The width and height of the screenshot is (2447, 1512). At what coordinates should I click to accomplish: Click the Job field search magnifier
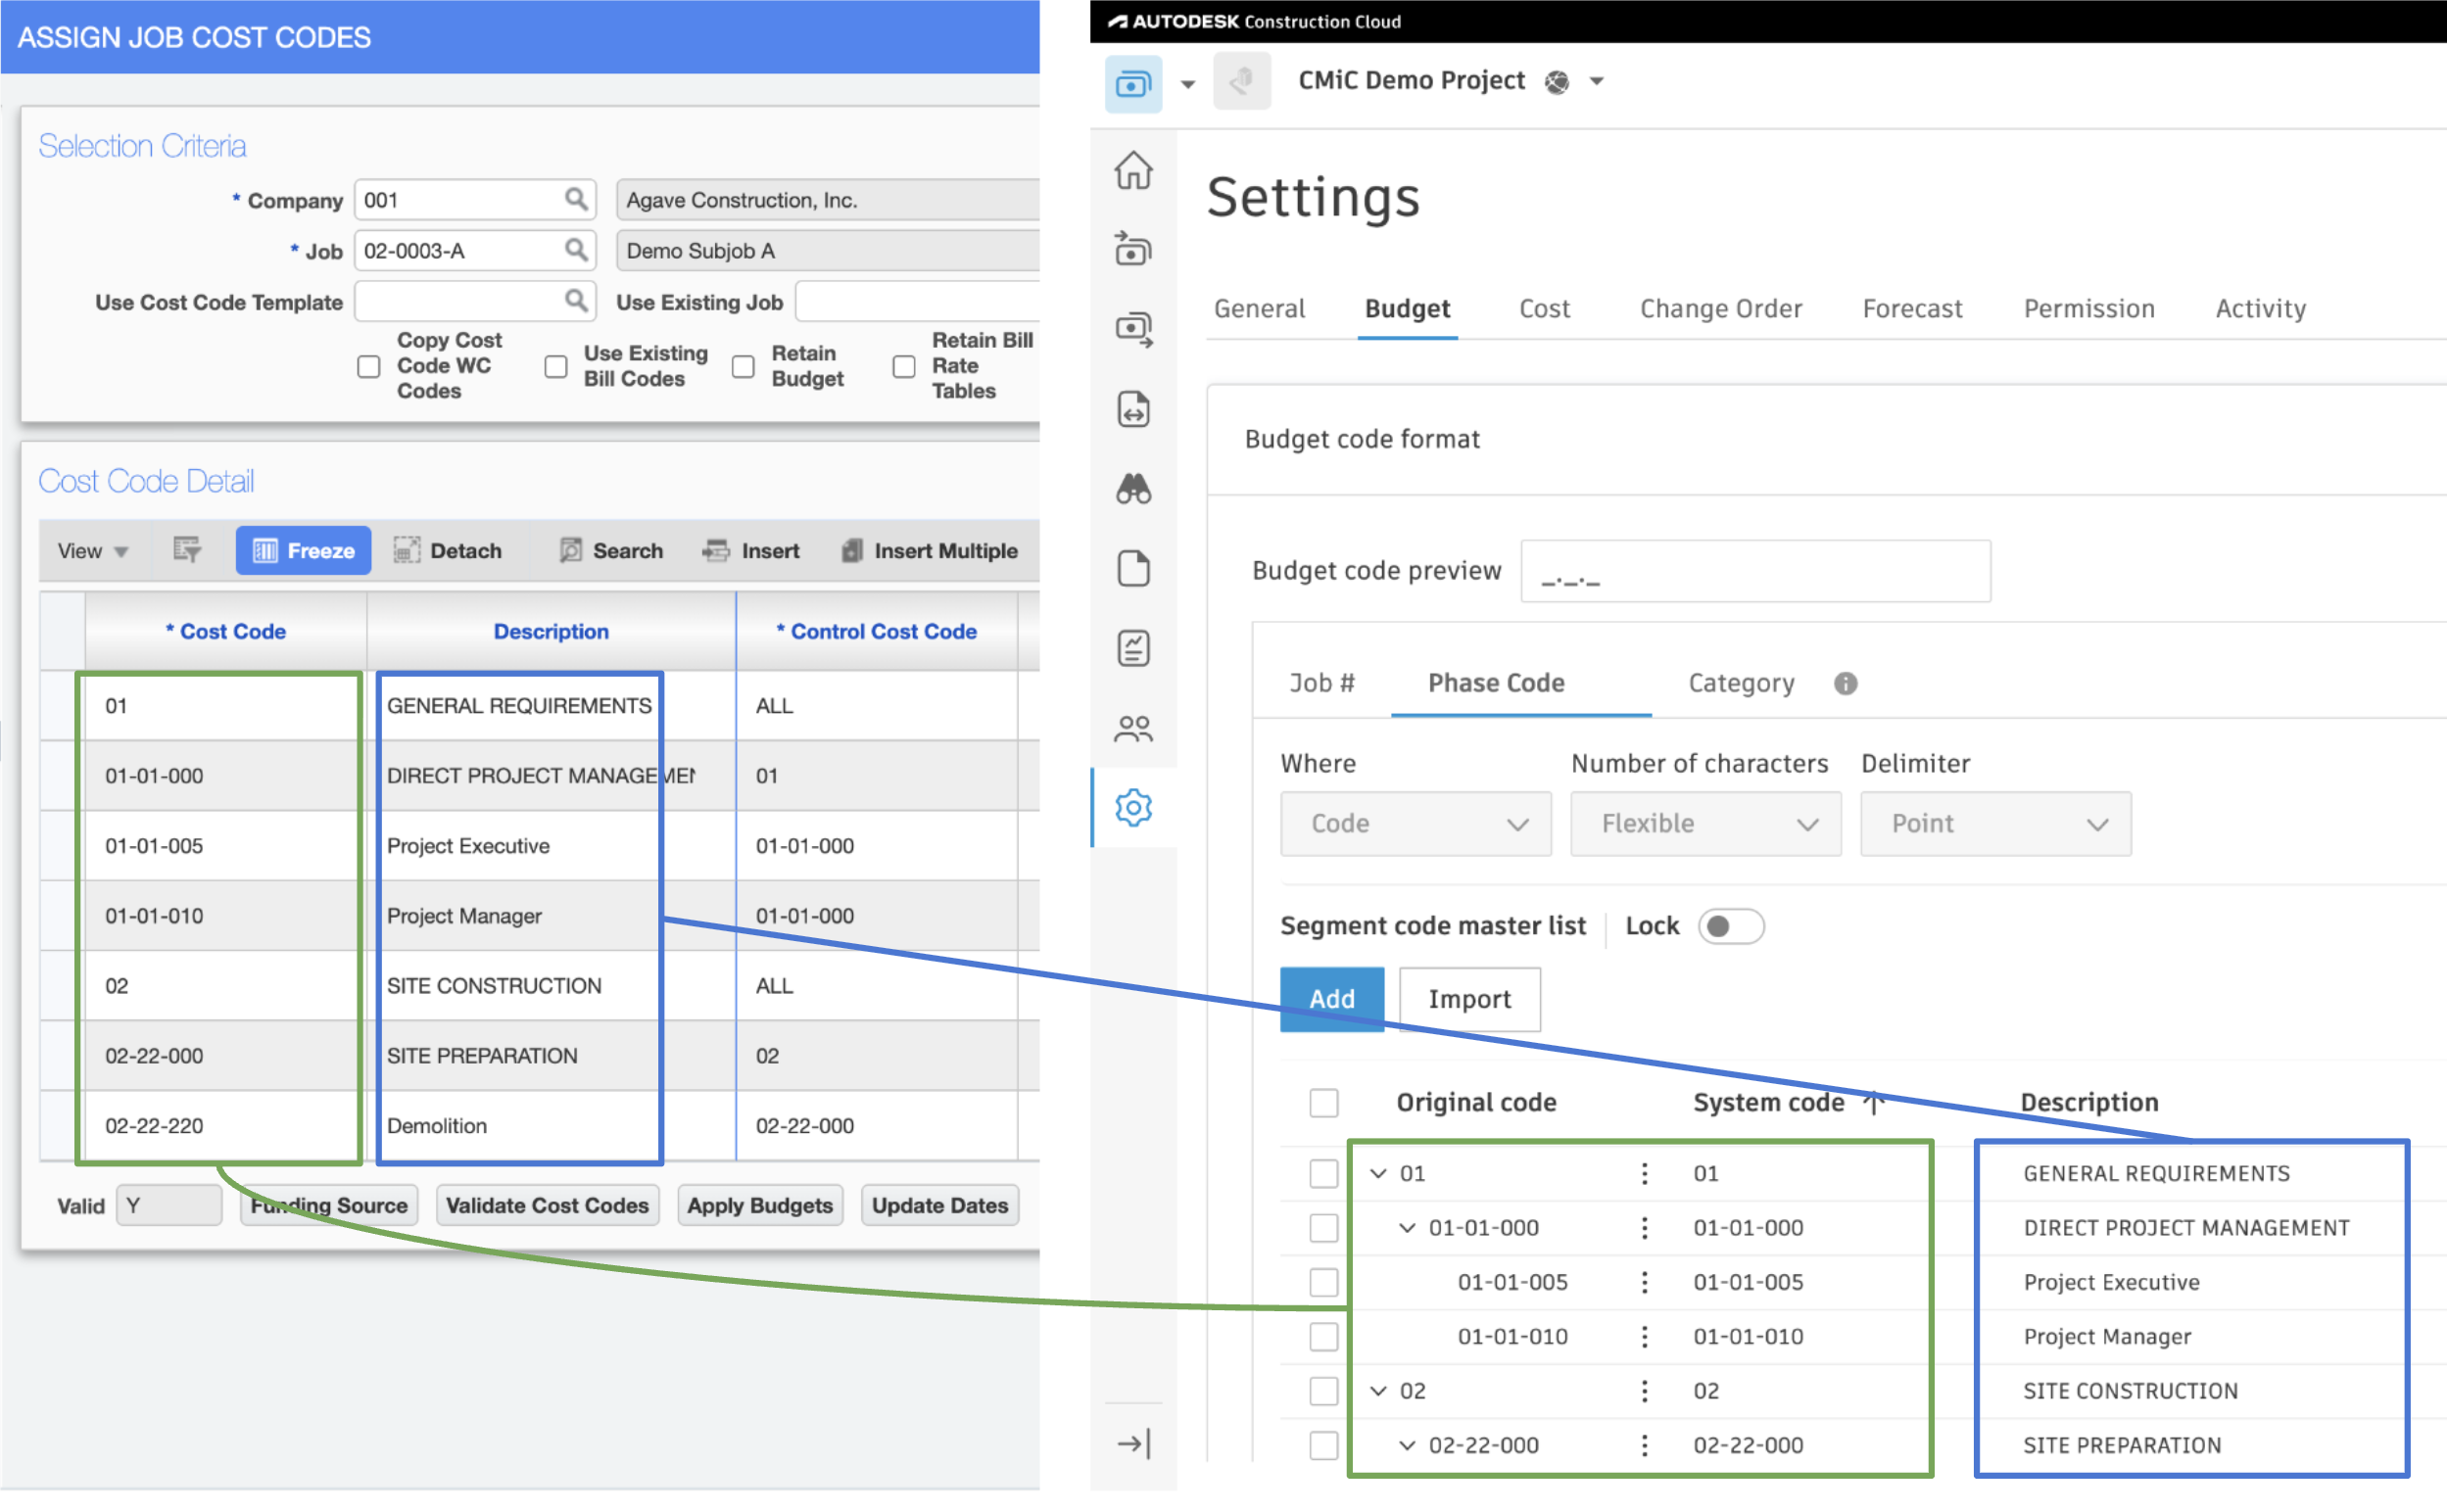click(x=576, y=250)
